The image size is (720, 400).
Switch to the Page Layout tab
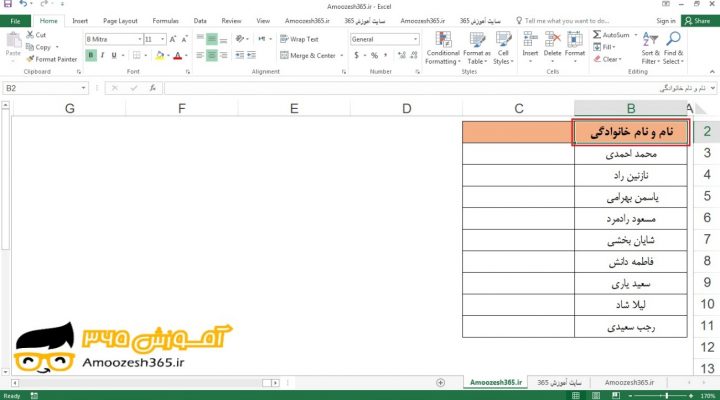tap(120, 21)
